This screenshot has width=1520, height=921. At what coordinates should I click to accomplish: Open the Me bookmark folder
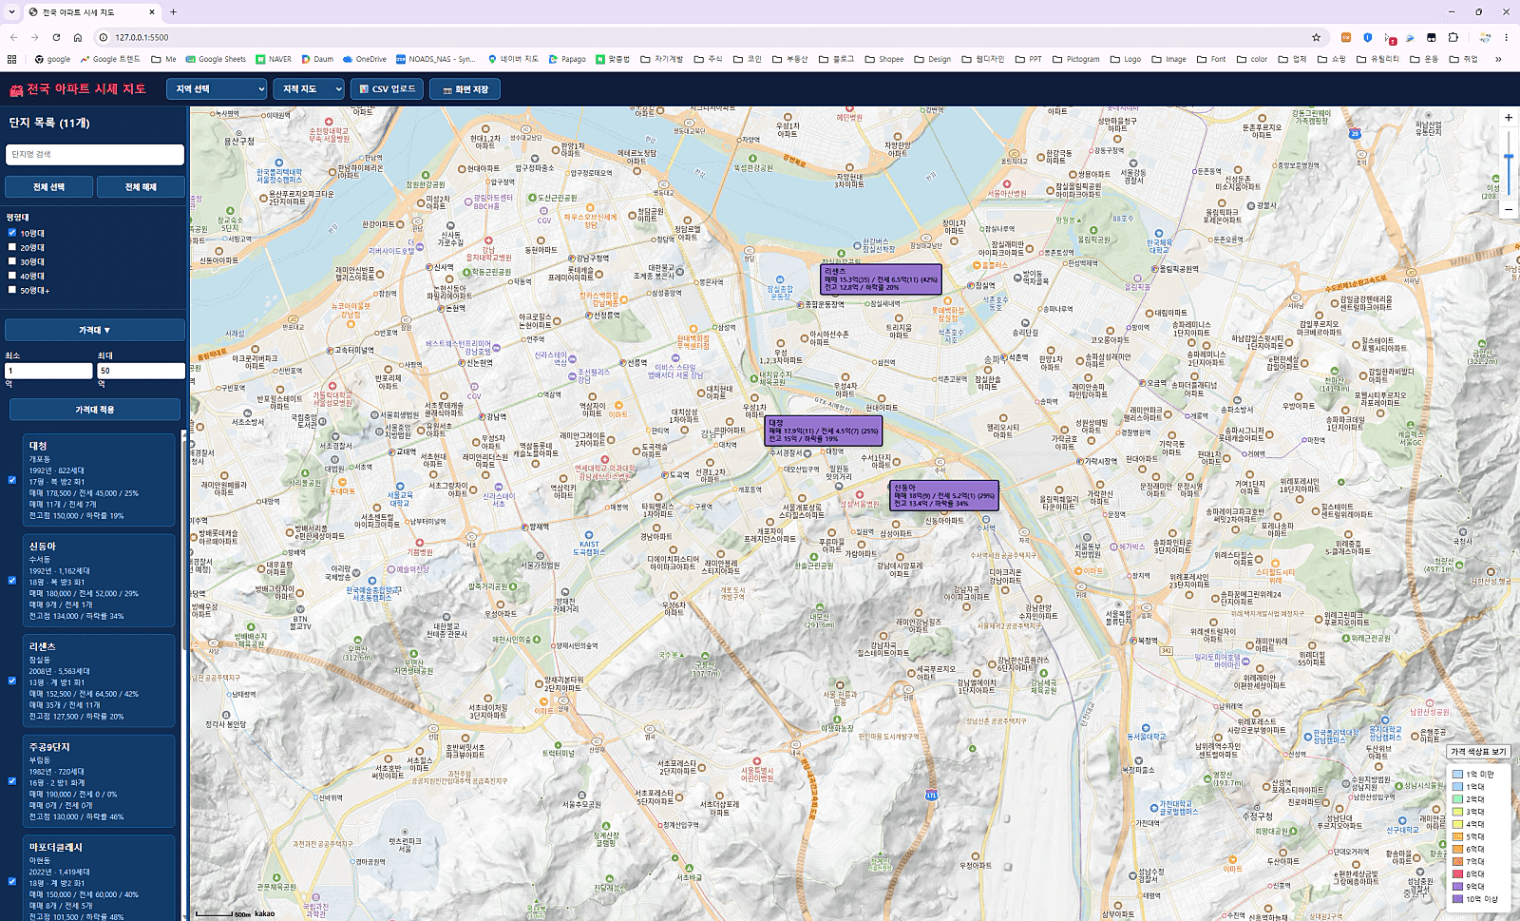point(164,59)
